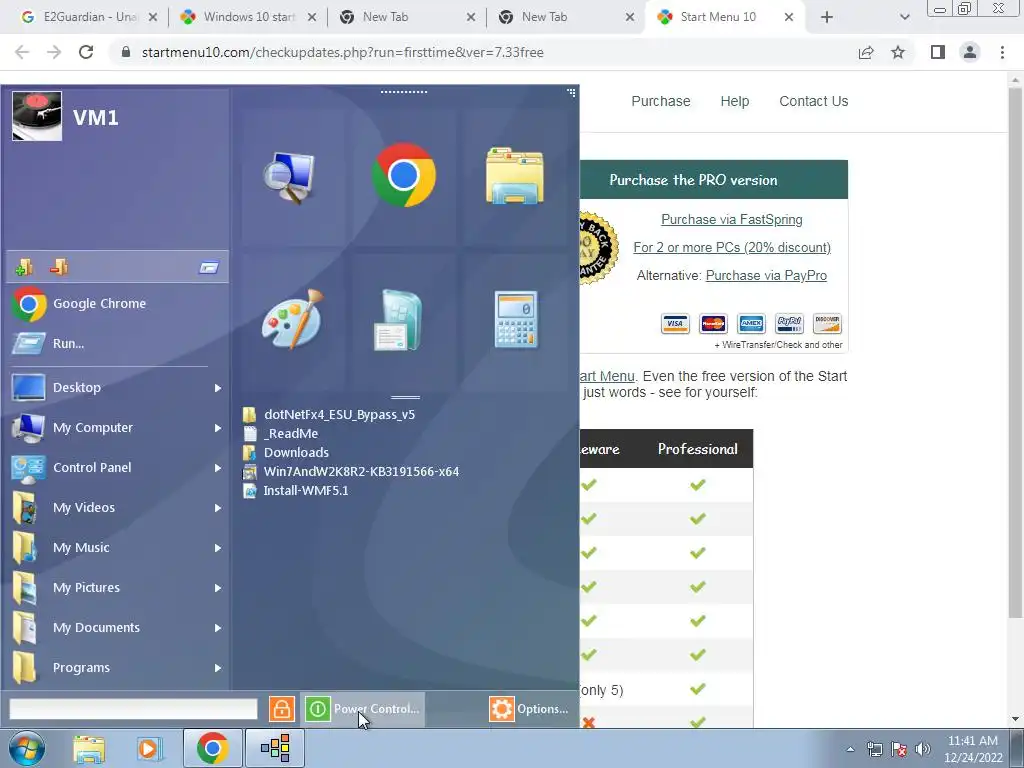Reload the page in Chrome
The height and width of the screenshot is (768, 1024).
(x=86, y=52)
